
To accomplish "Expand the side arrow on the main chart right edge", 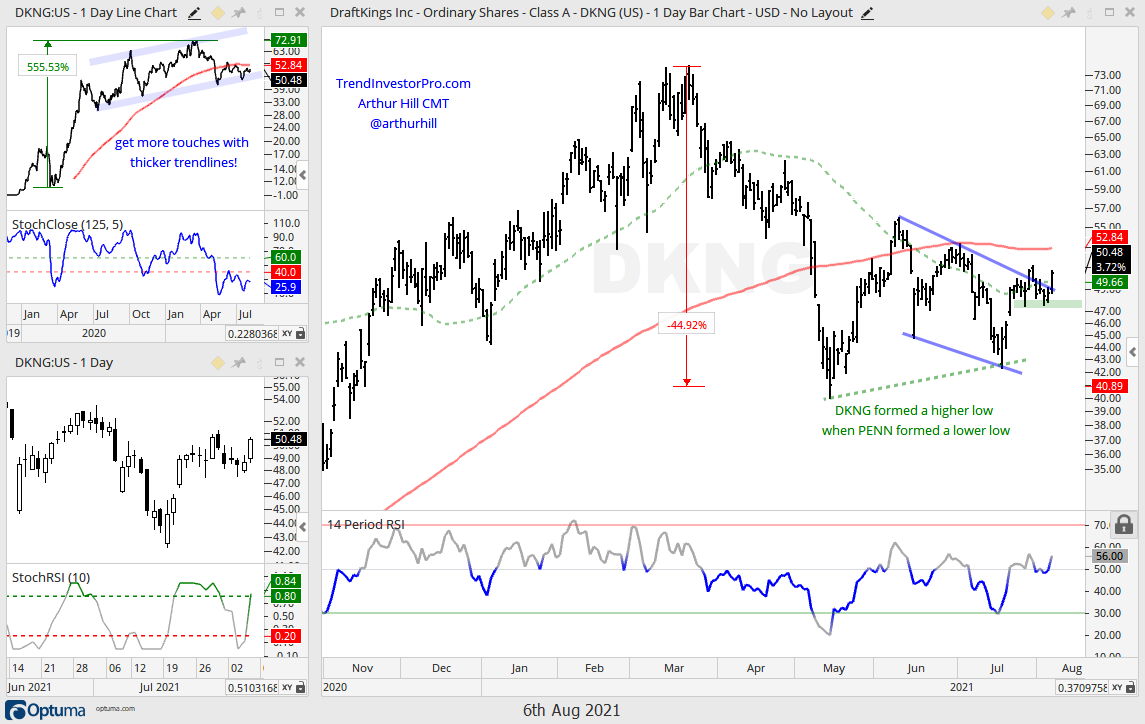I will click(x=1133, y=353).
